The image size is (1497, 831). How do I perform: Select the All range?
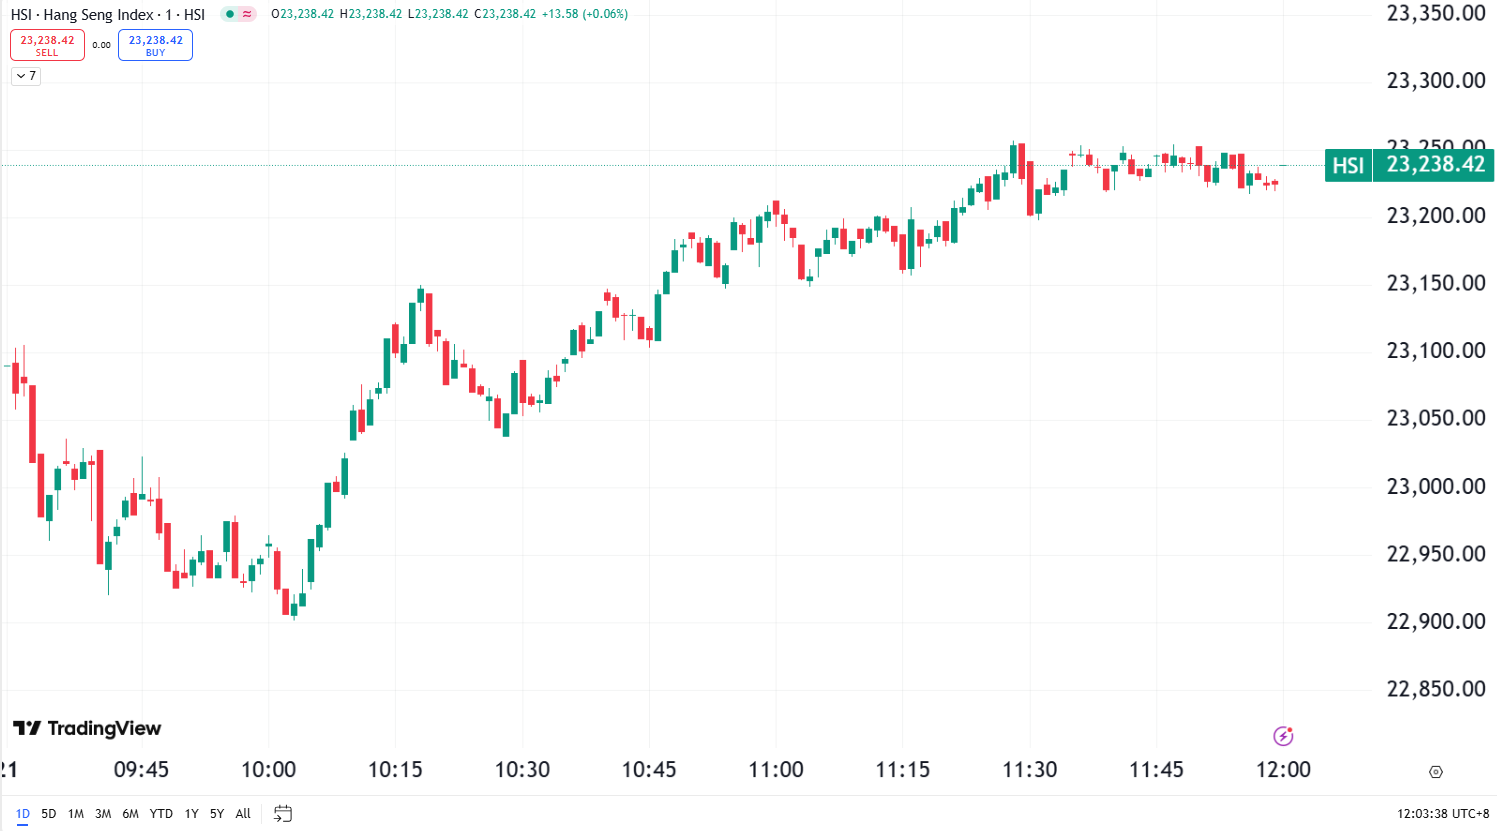point(242,813)
